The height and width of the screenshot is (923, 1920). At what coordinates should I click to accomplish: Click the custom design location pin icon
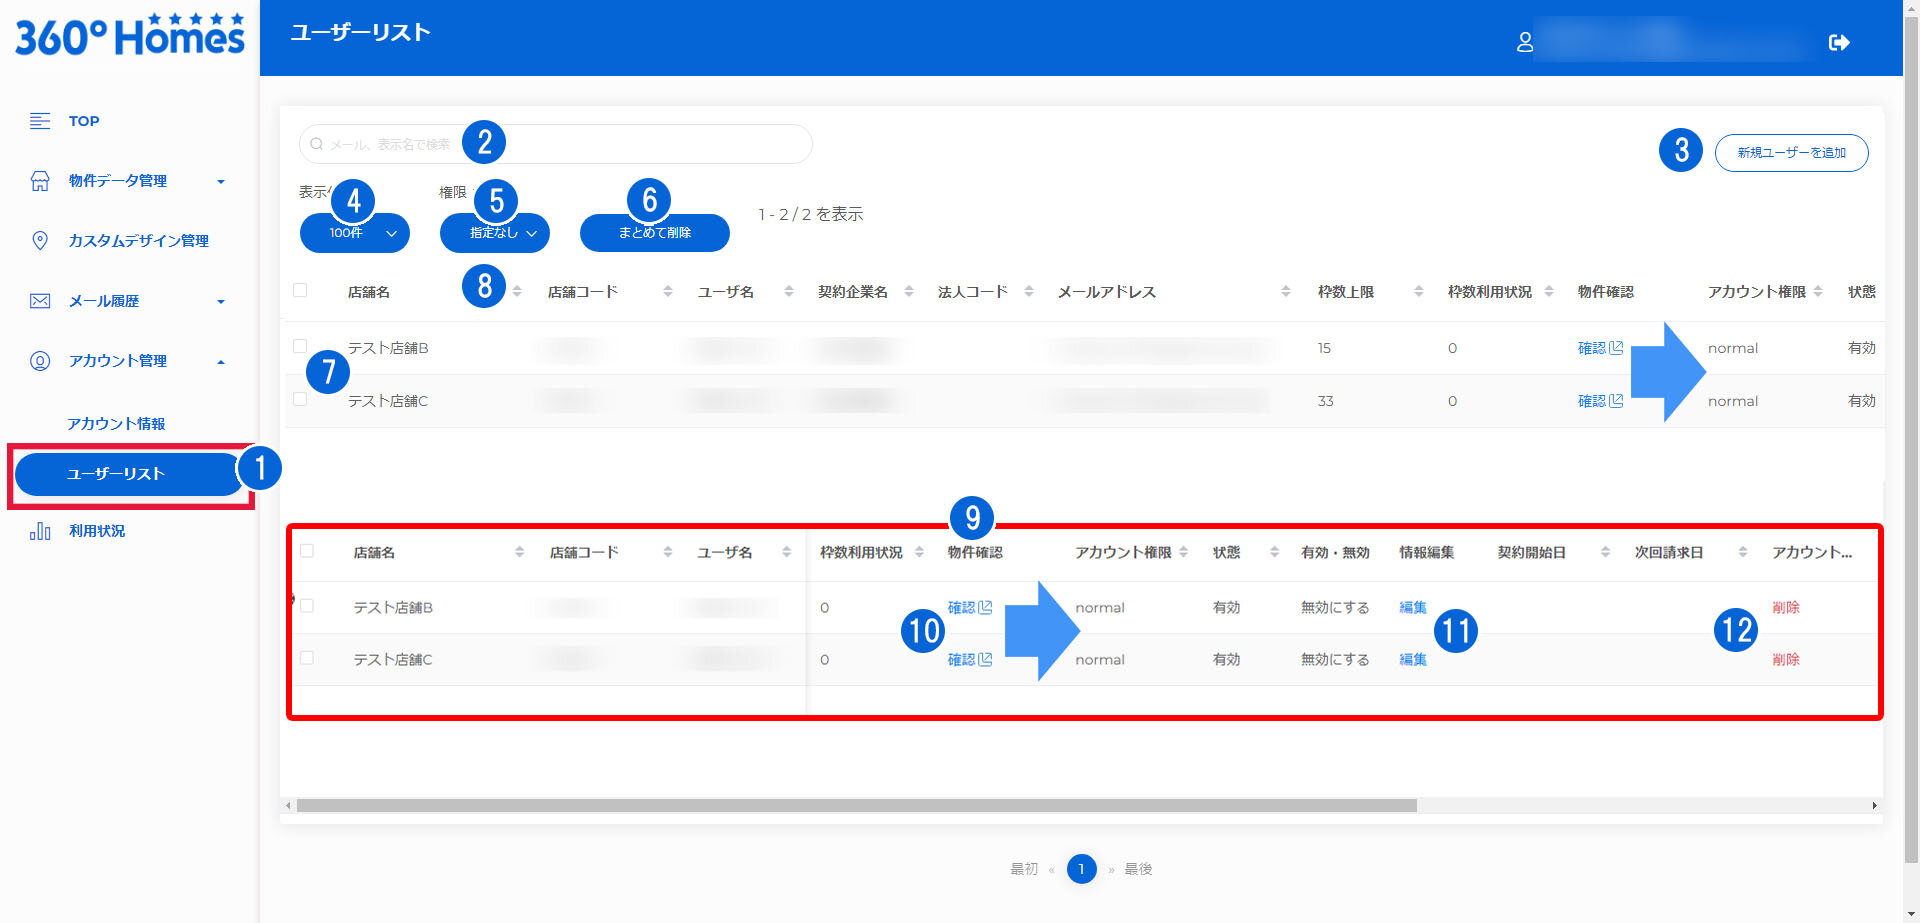tap(40, 241)
